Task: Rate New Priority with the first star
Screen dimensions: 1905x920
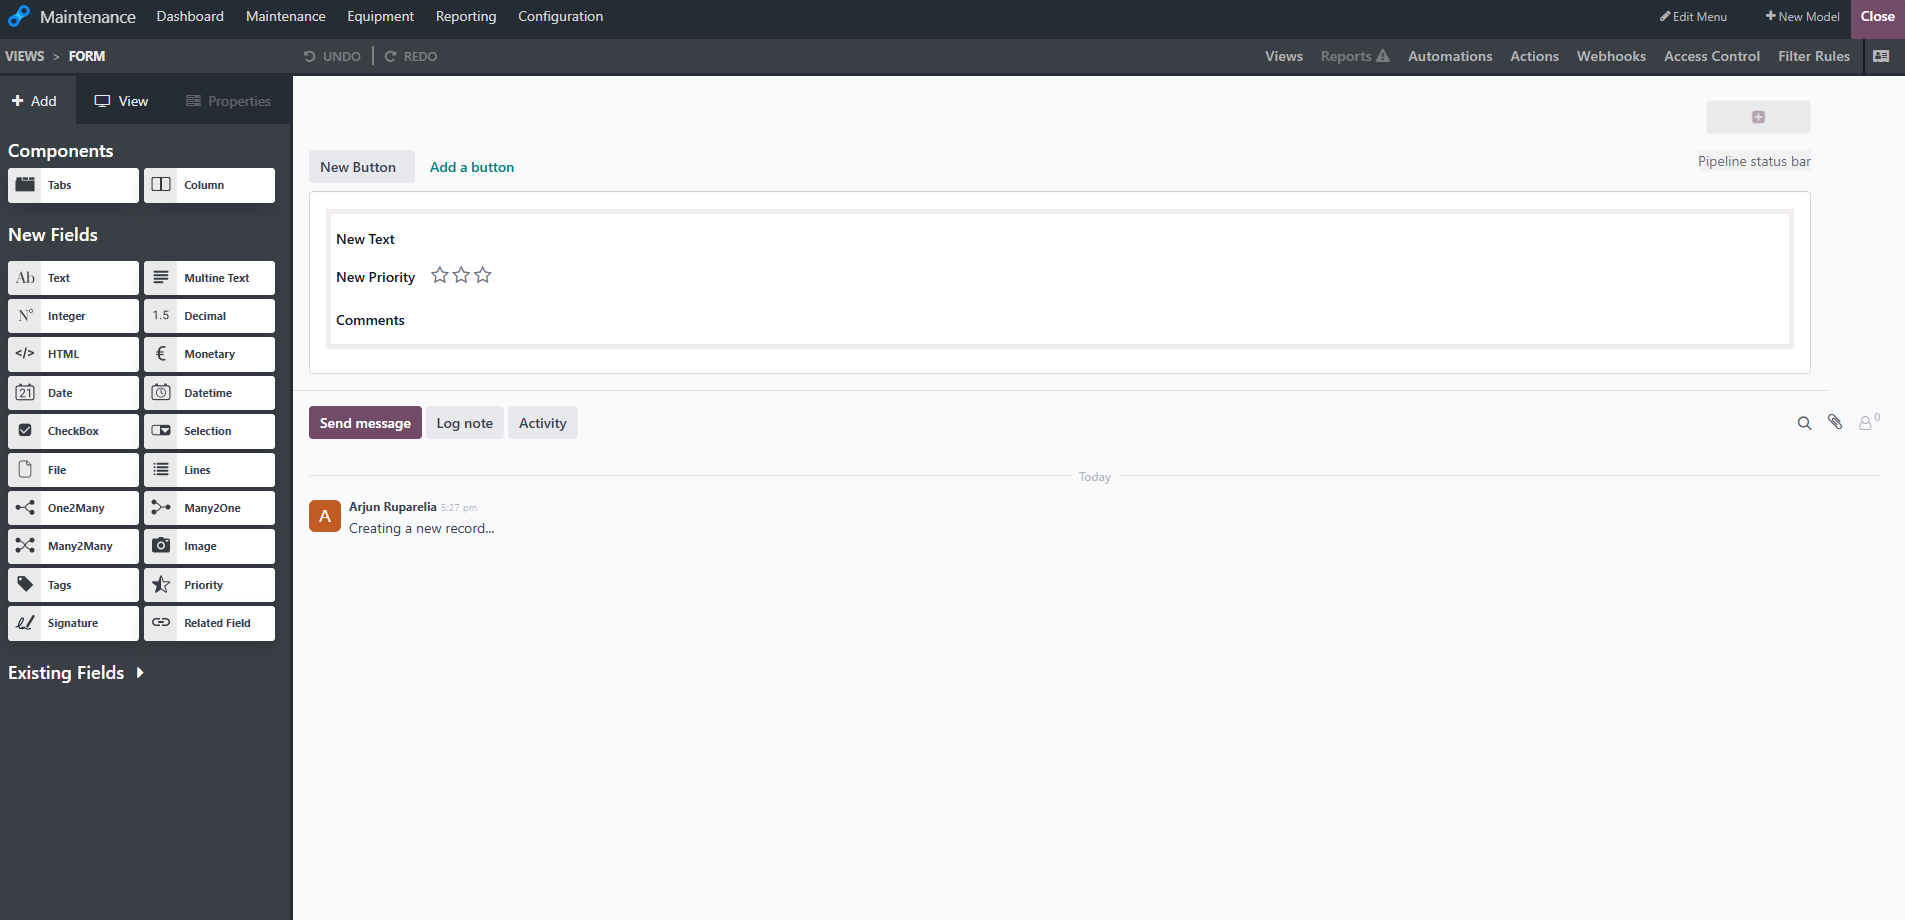Action: (439, 275)
